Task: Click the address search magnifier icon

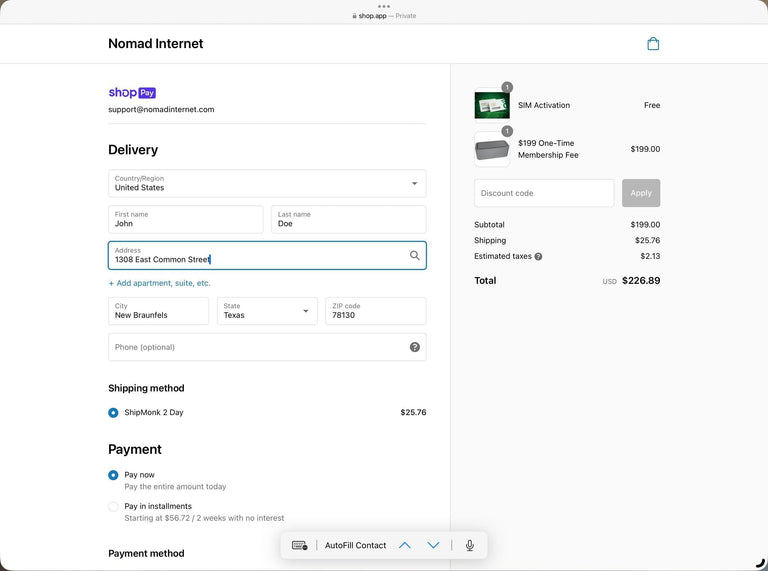Action: [415, 256]
